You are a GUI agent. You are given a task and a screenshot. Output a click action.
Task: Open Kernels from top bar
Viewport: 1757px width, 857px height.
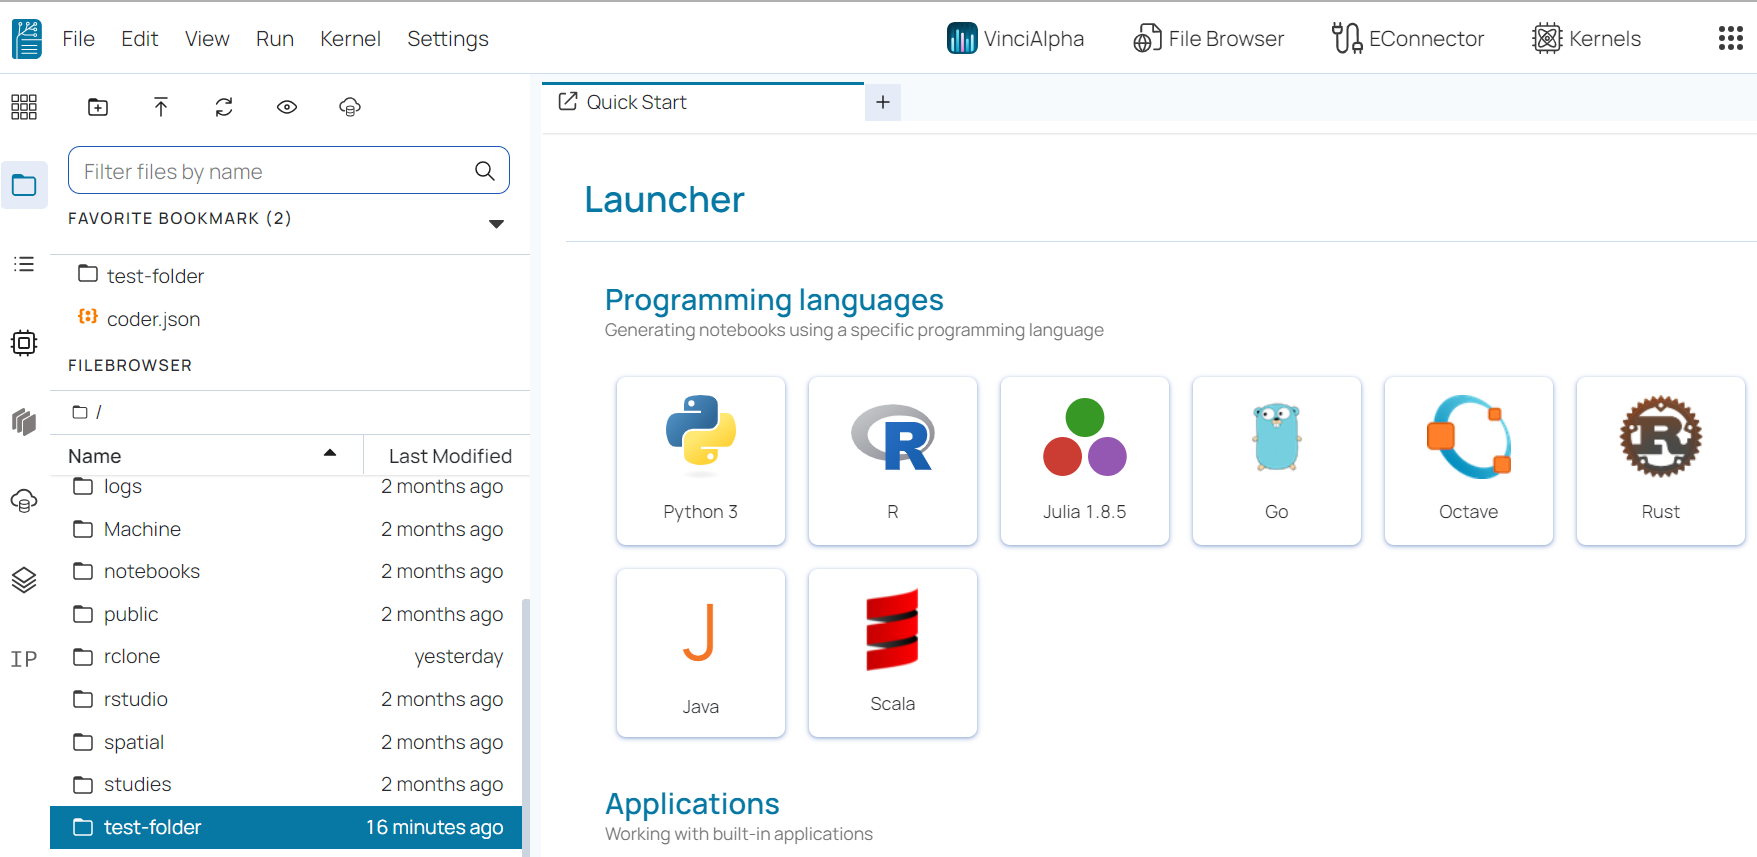click(1586, 39)
